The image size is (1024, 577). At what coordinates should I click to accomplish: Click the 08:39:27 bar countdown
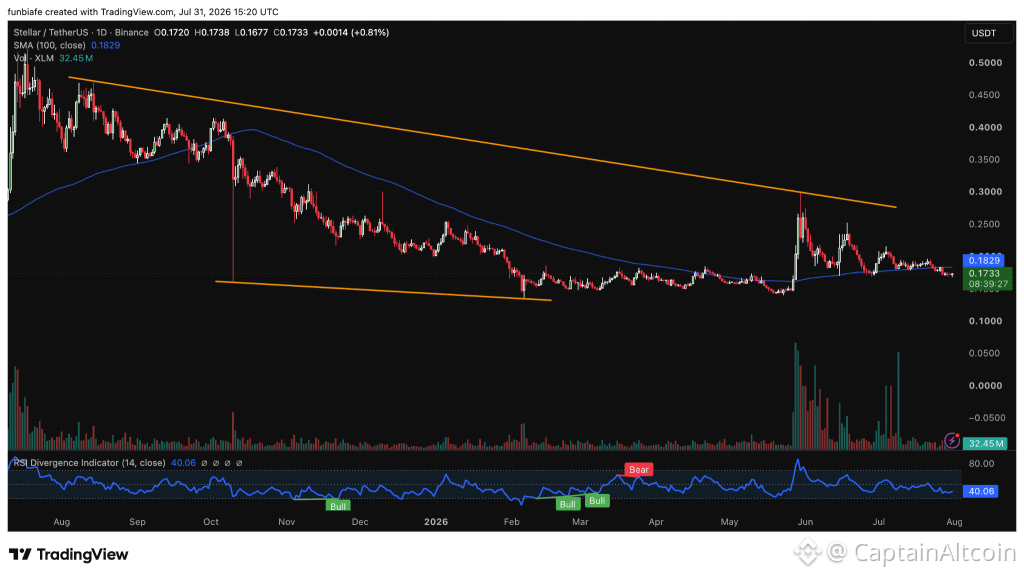[988, 285]
